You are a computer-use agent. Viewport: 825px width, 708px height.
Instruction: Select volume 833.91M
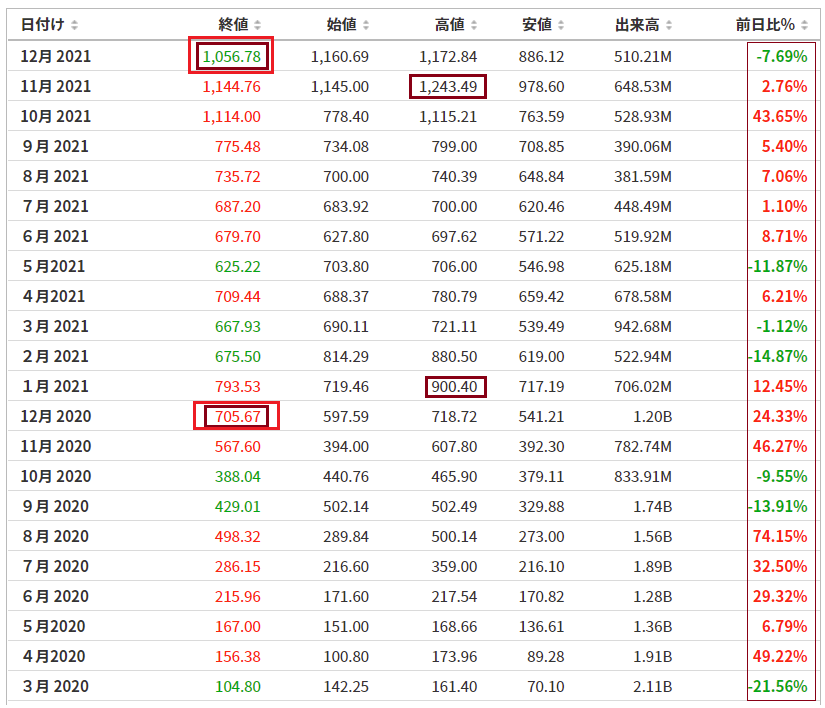click(643, 477)
